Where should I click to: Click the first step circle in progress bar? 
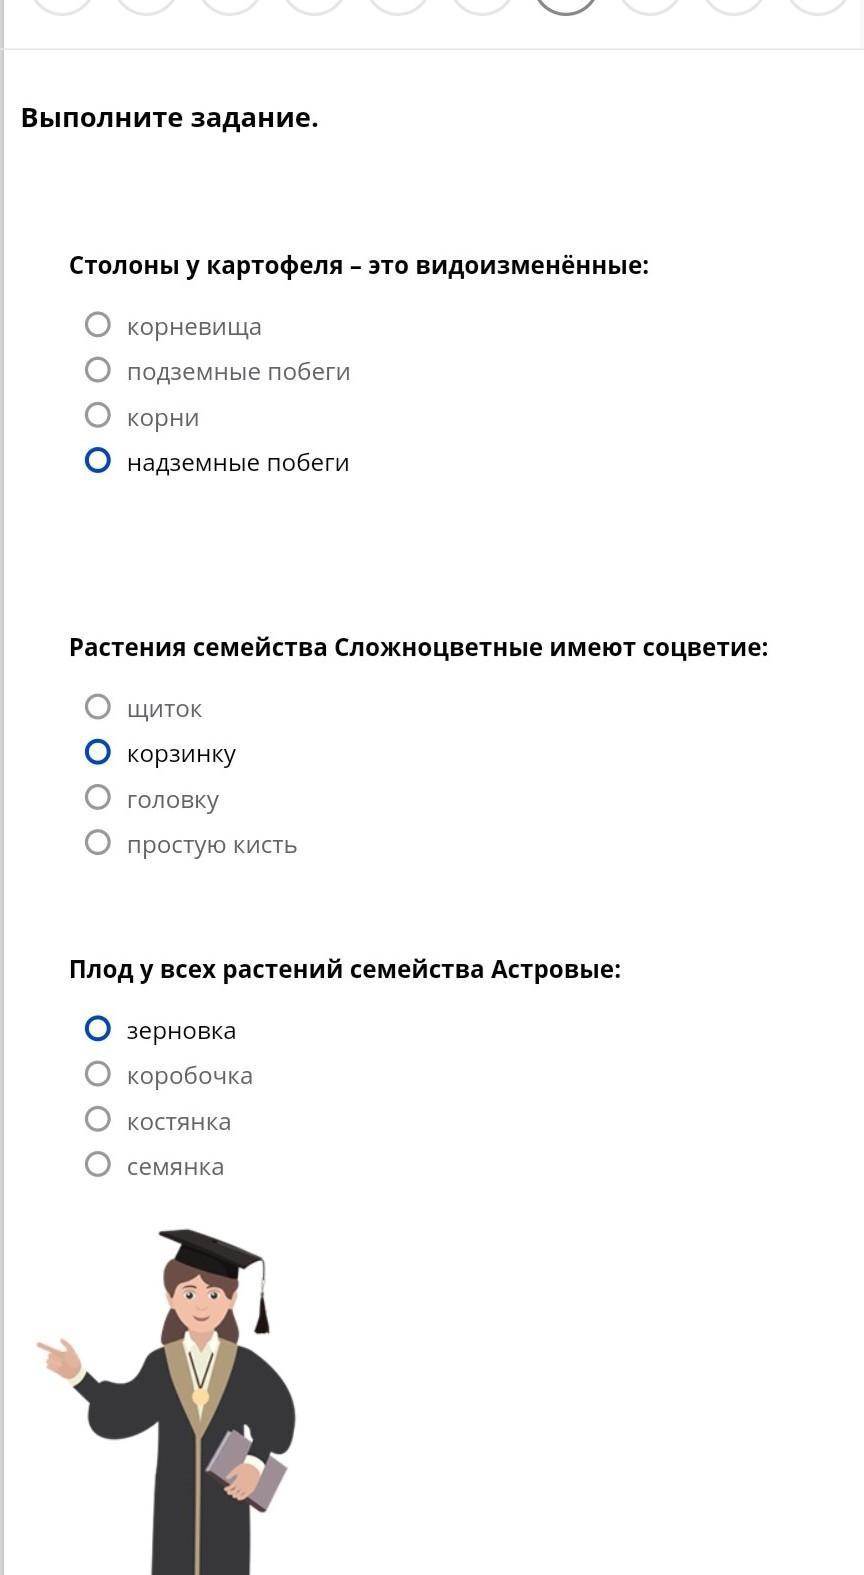pyautogui.click(x=62, y=5)
